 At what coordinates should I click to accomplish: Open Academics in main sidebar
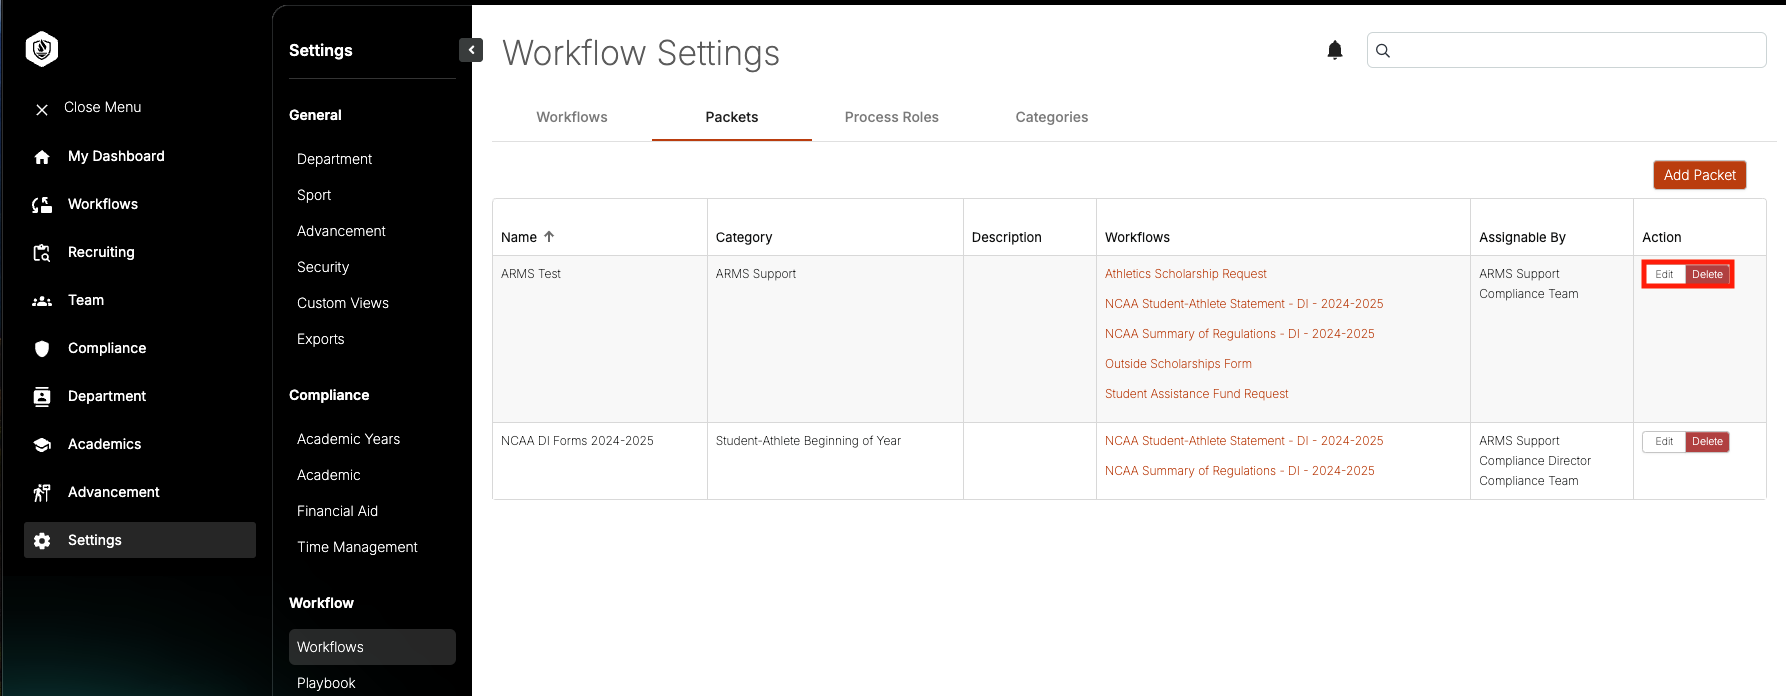pyautogui.click(x=104, y=444)
